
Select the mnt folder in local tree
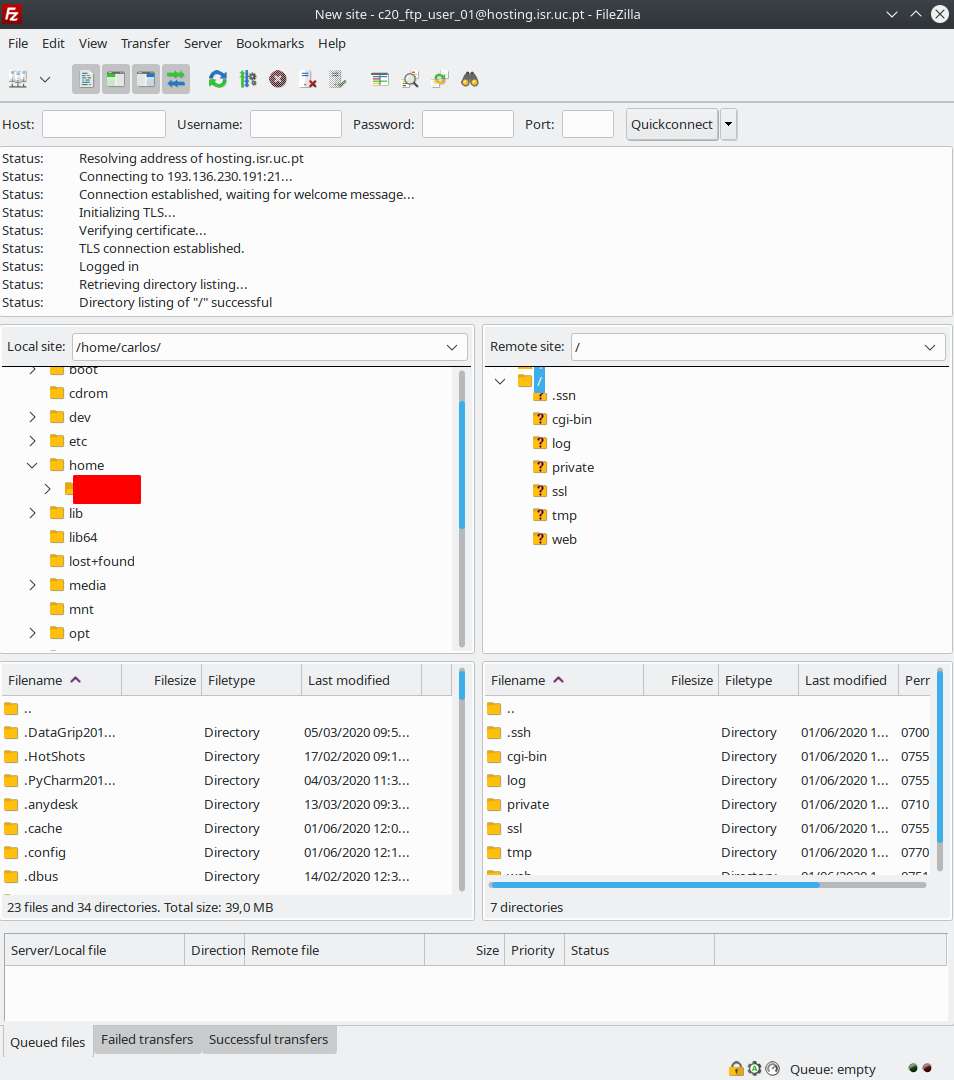[x=81, y=610]
